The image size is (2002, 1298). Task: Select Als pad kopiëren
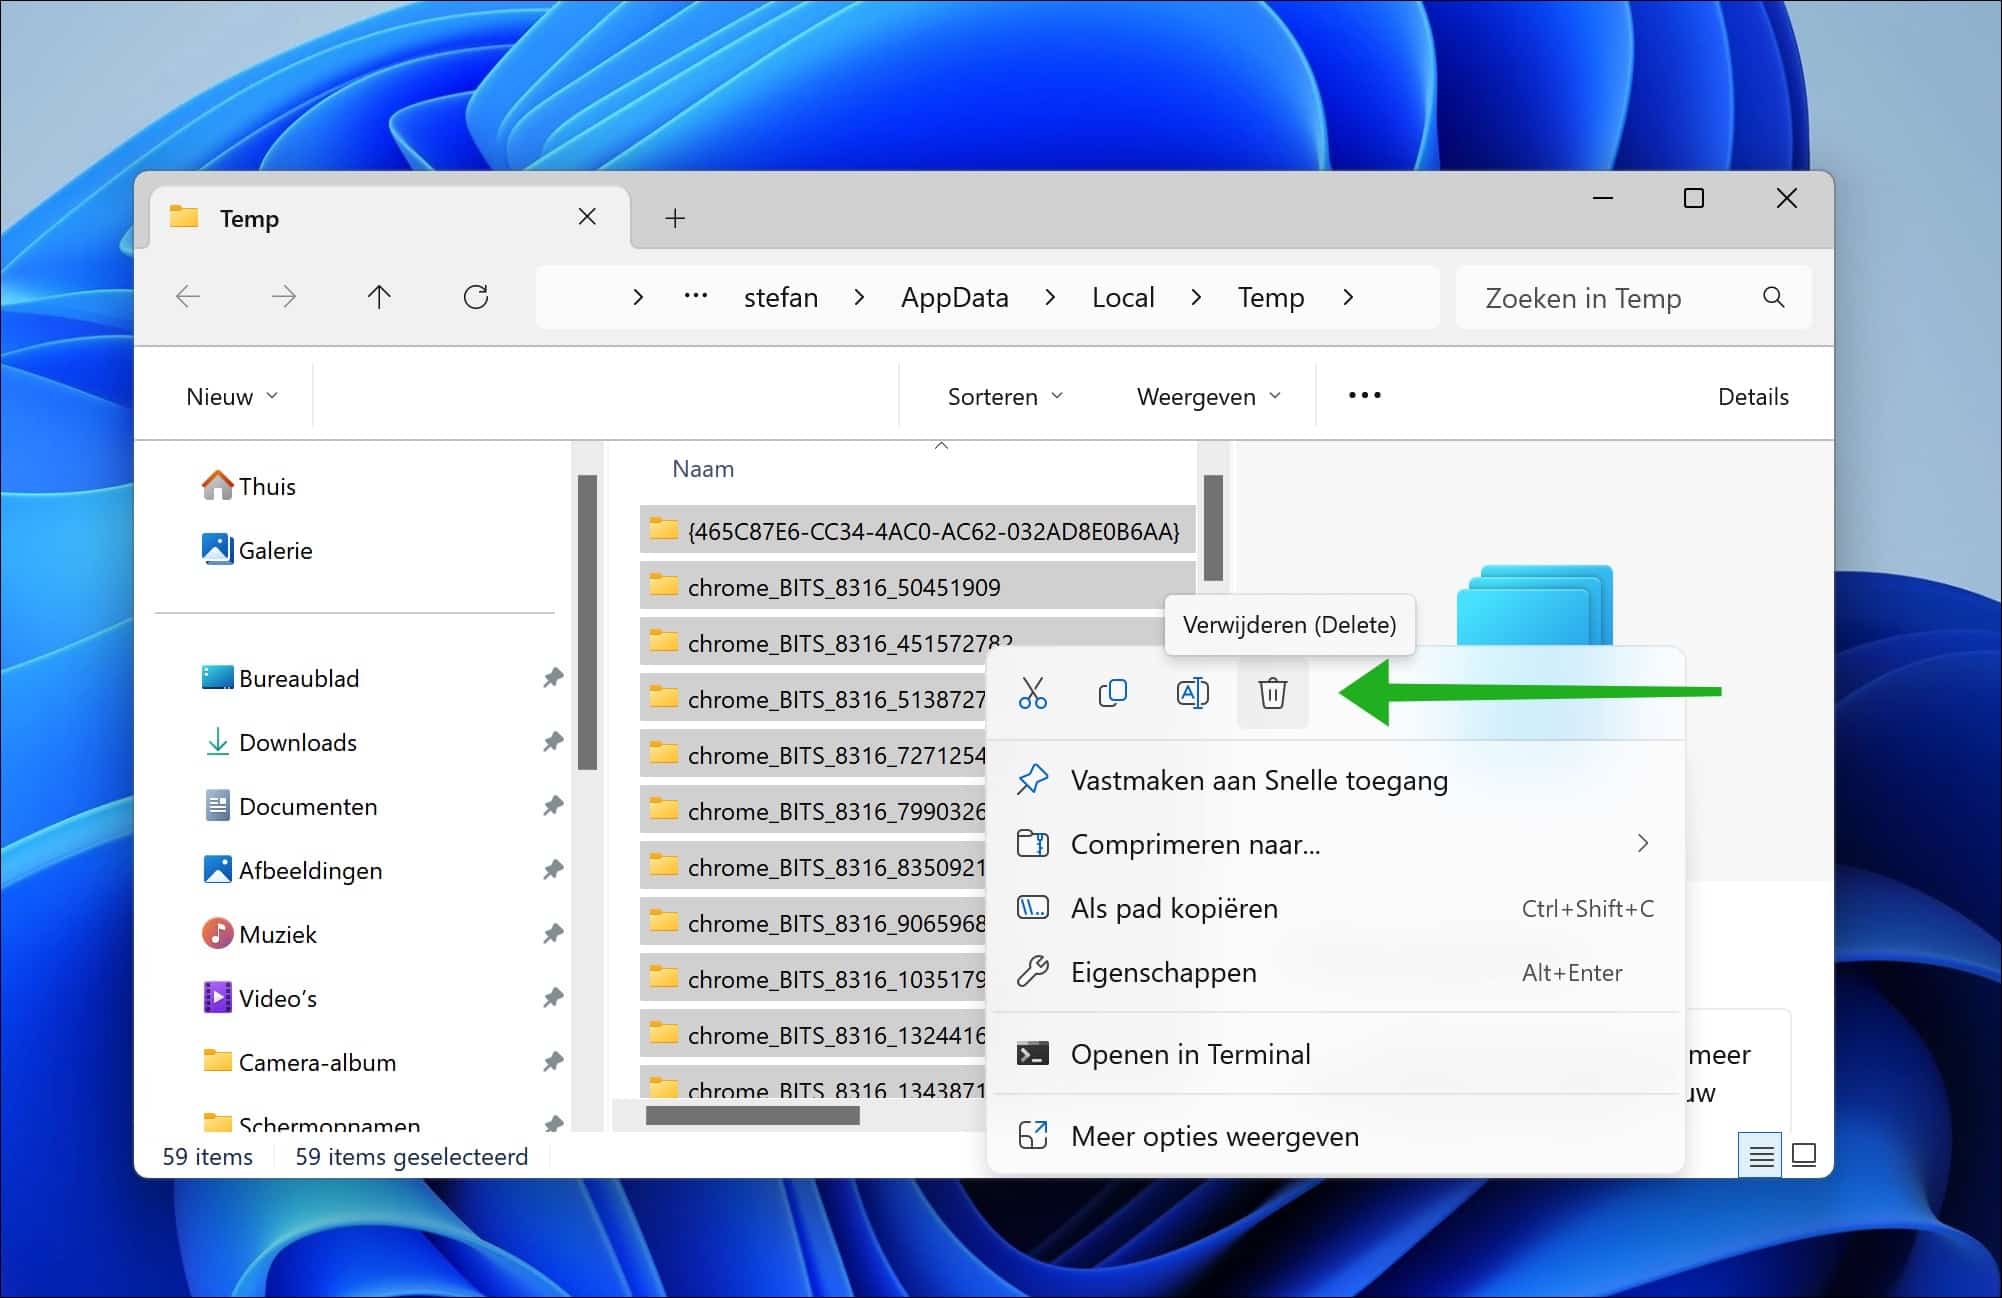[1174, 908]
